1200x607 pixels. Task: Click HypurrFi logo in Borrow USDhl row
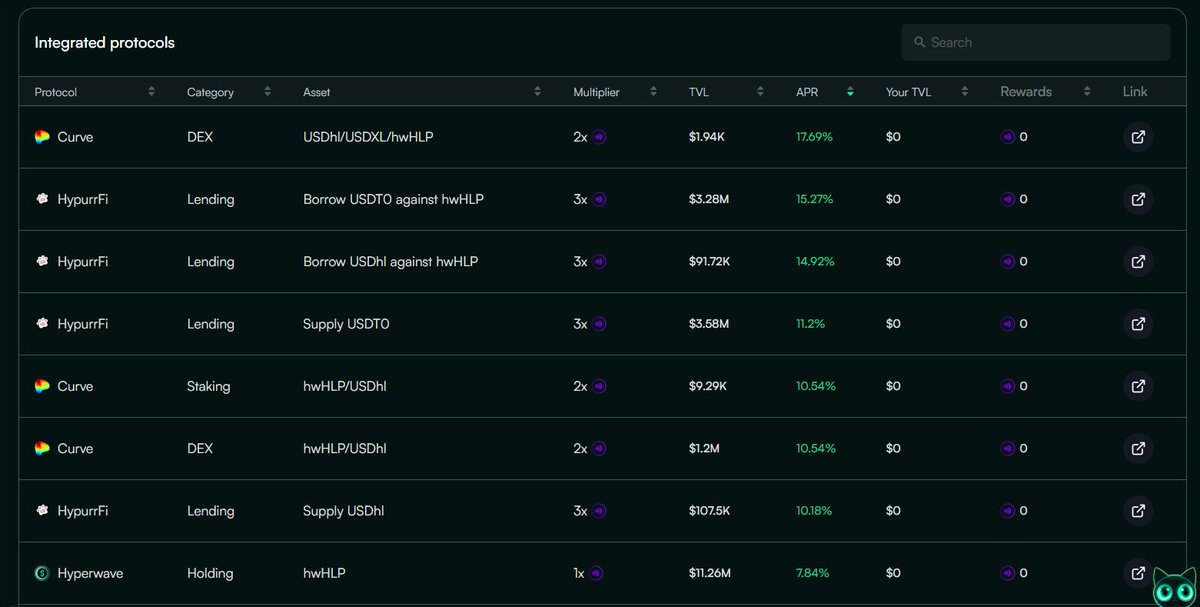(42, 261)
